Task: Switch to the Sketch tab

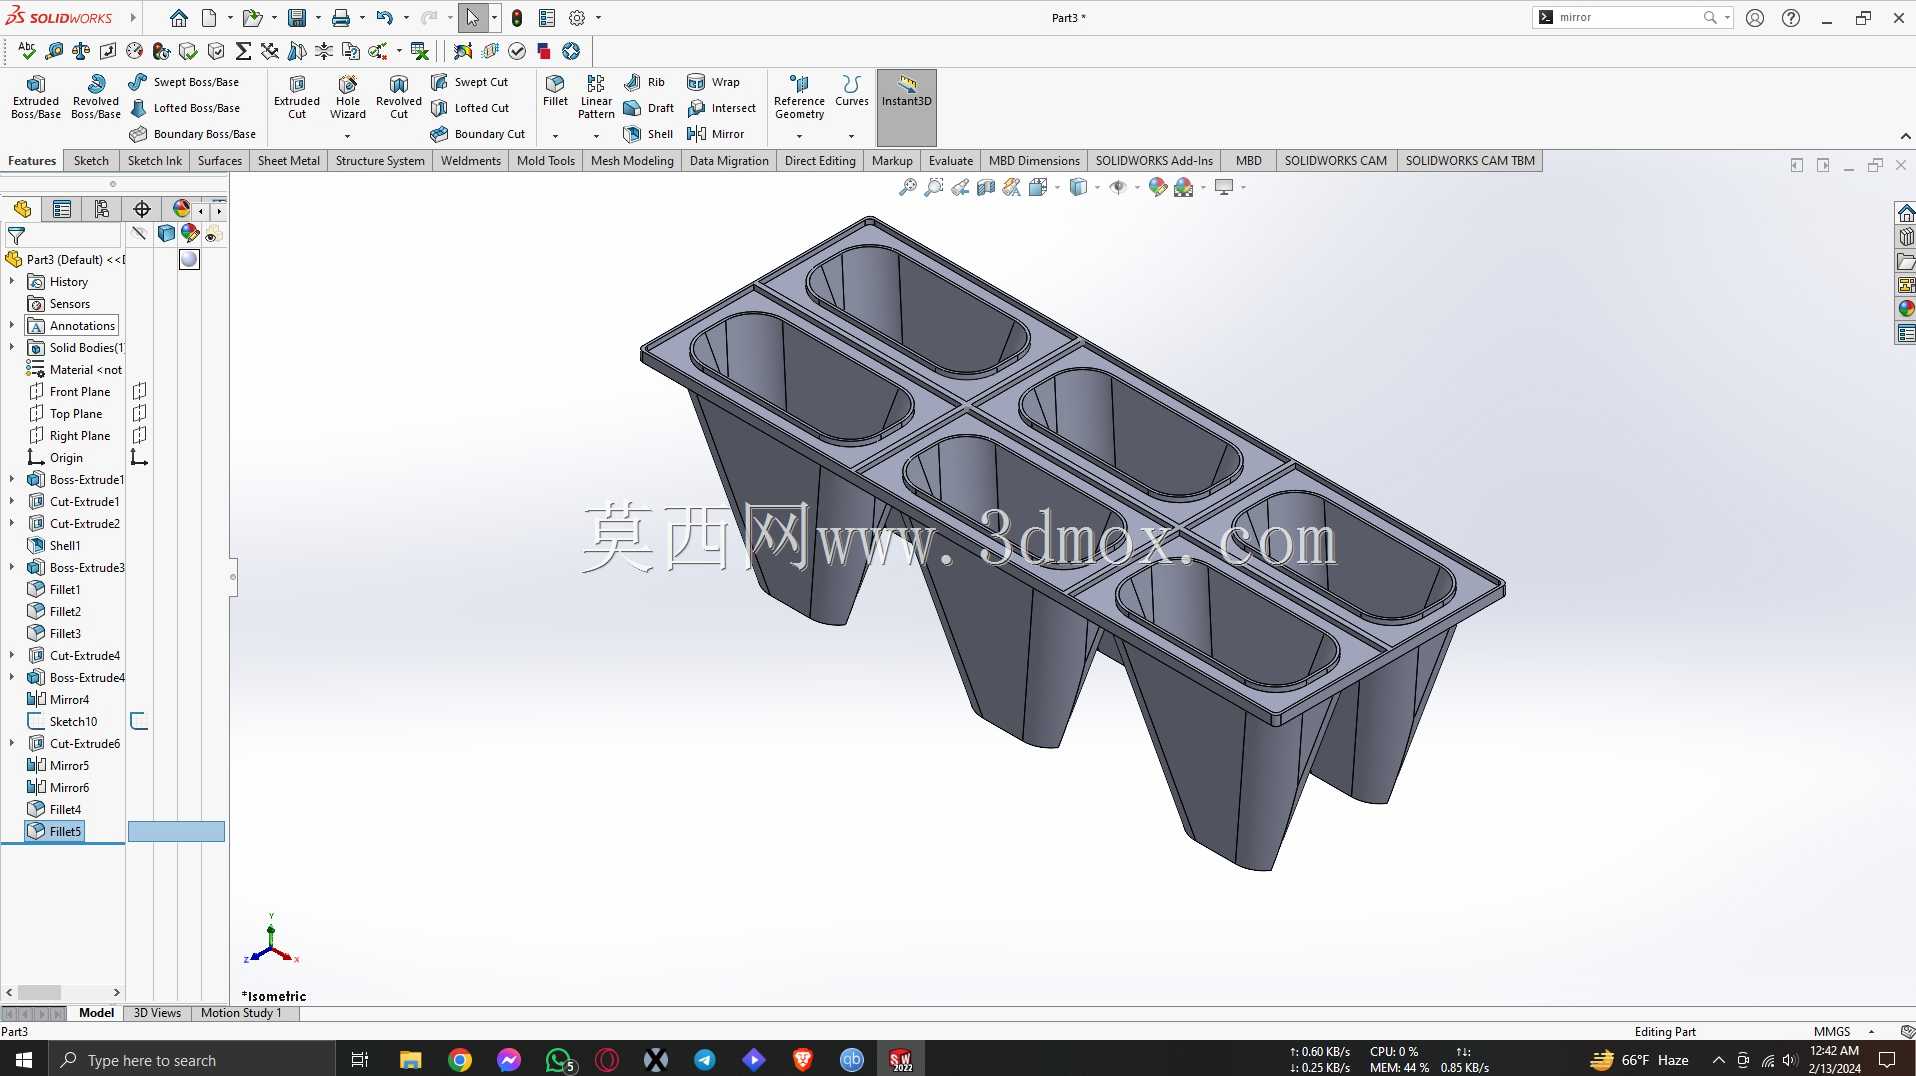Action: tap(91, 160)
